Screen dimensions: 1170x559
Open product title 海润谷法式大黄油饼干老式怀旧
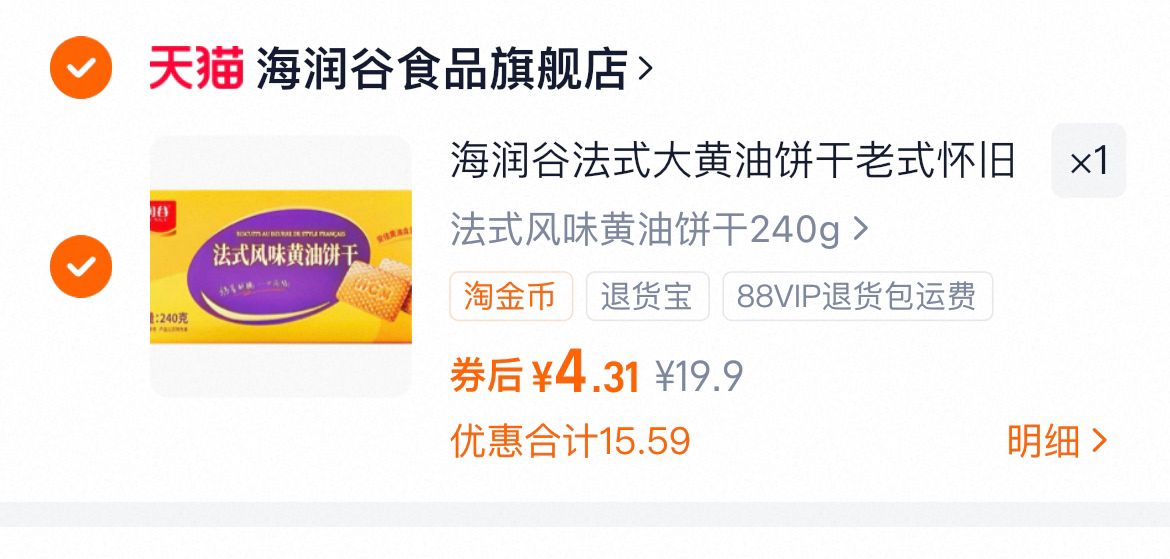click(x=733, y=161)
